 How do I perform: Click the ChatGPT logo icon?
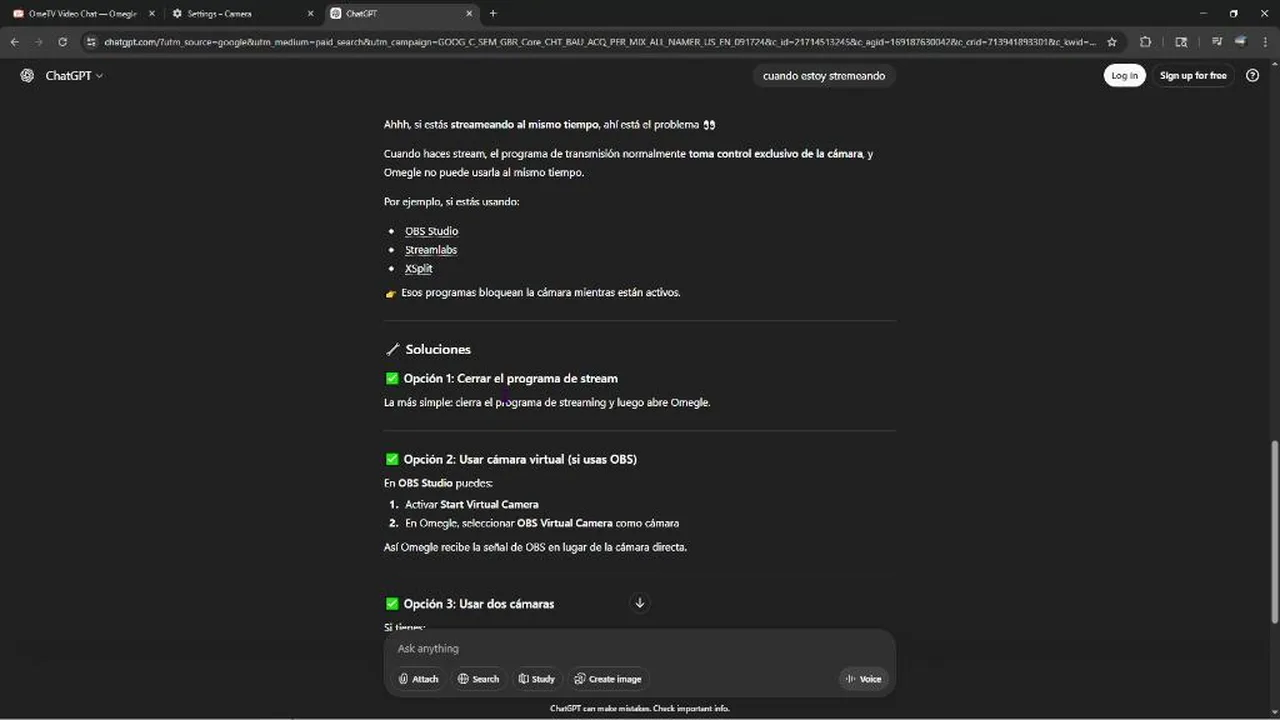click(x=27, y=76)
